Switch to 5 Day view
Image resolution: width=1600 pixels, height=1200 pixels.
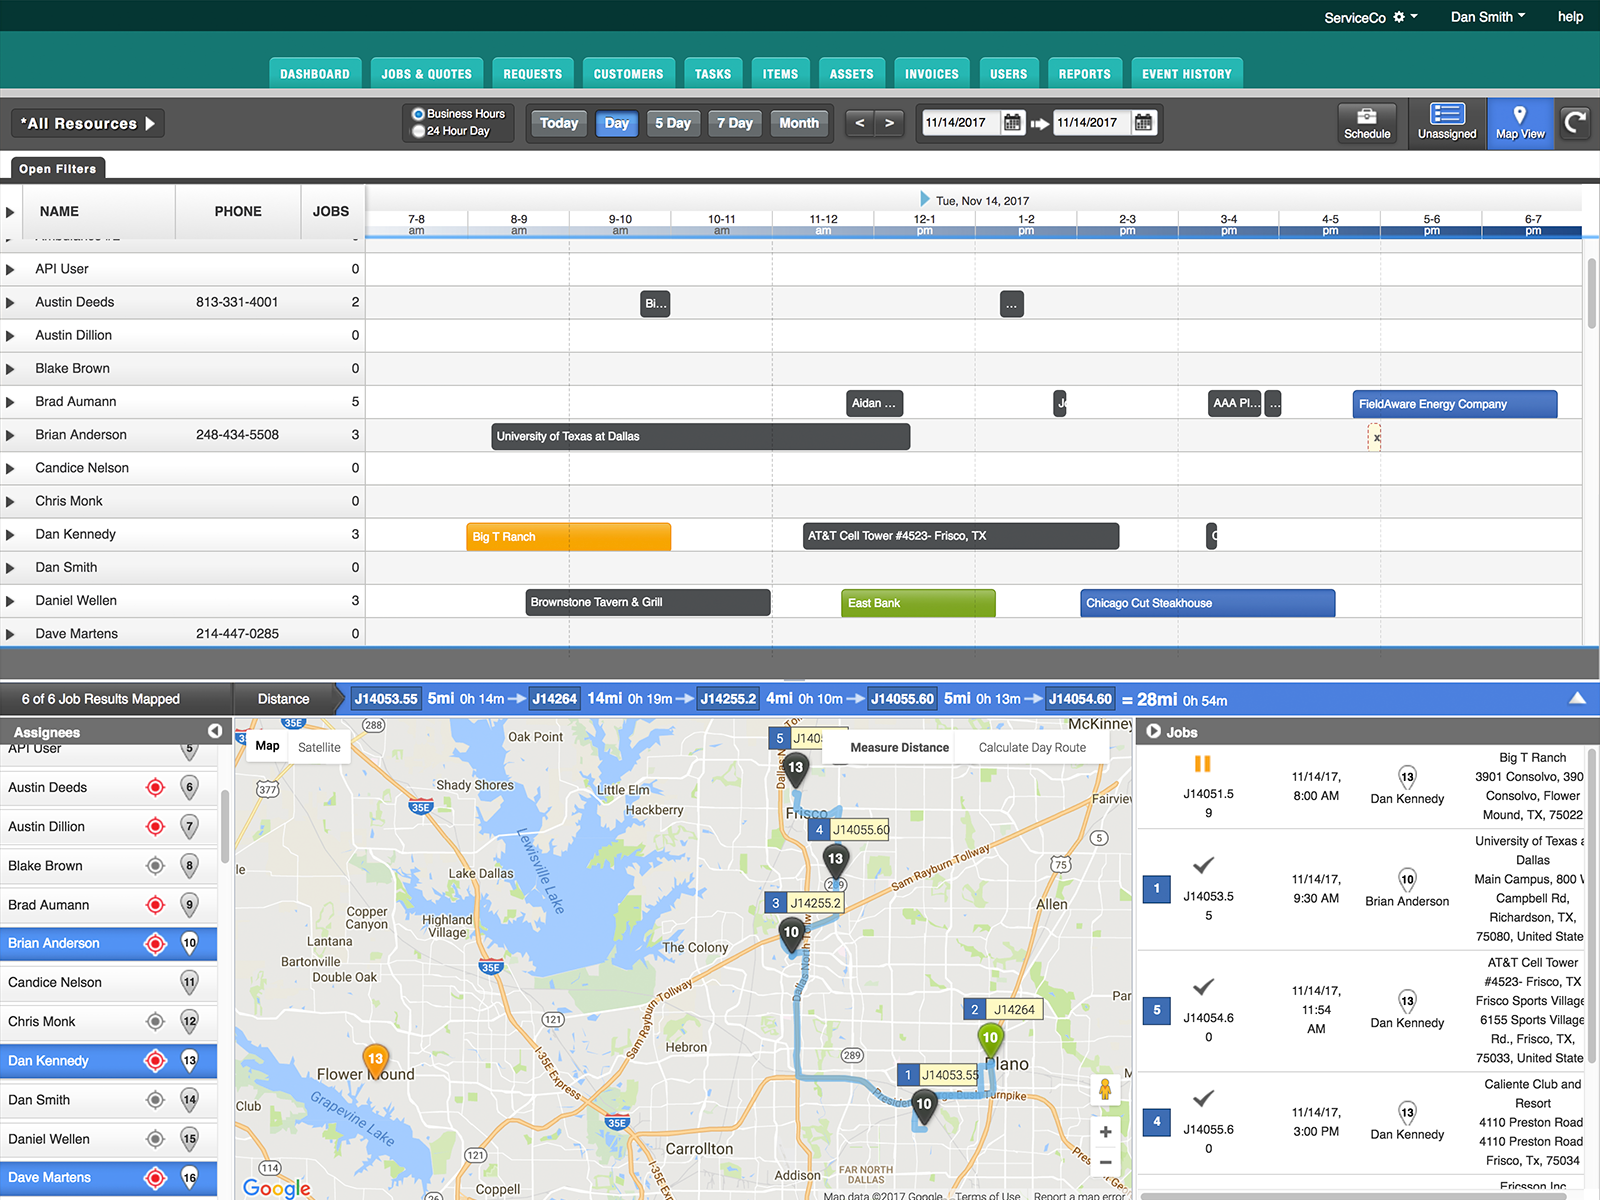pos(673,123)
